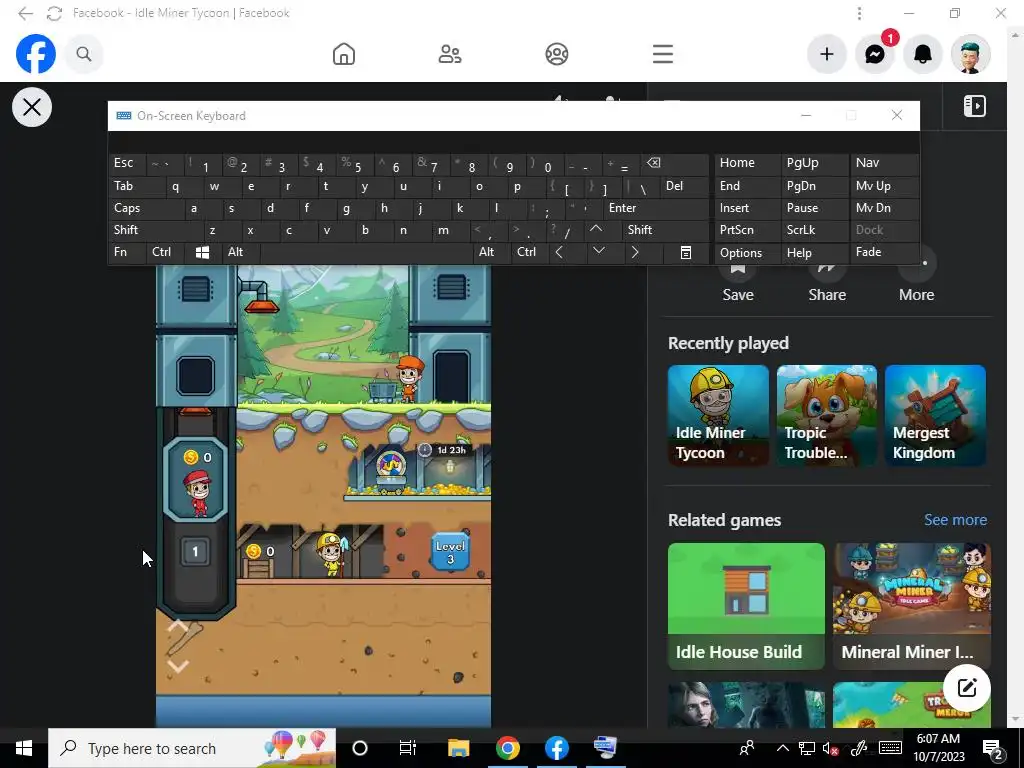Click backspace key on On-Screen Keyboard
This screenshot has width=1024, height=768.
tap(675, 163)
